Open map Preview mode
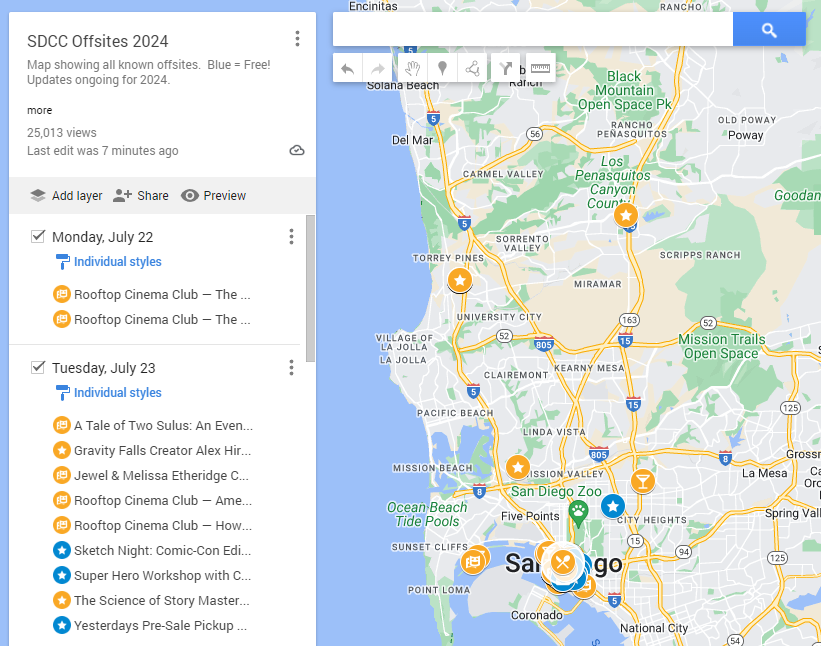Viewport: 821px width, 646px height. pyautogui.click(x=214, y=195)
